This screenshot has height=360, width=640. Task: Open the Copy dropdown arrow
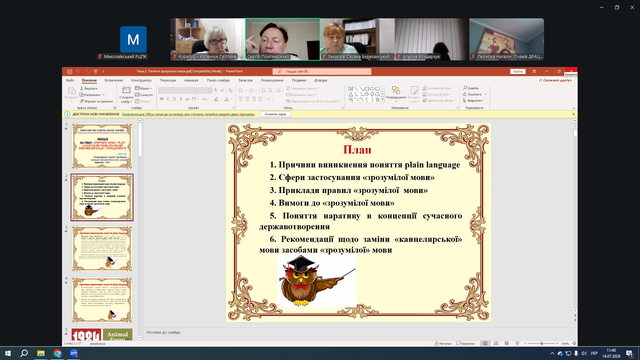pos(104,95)
